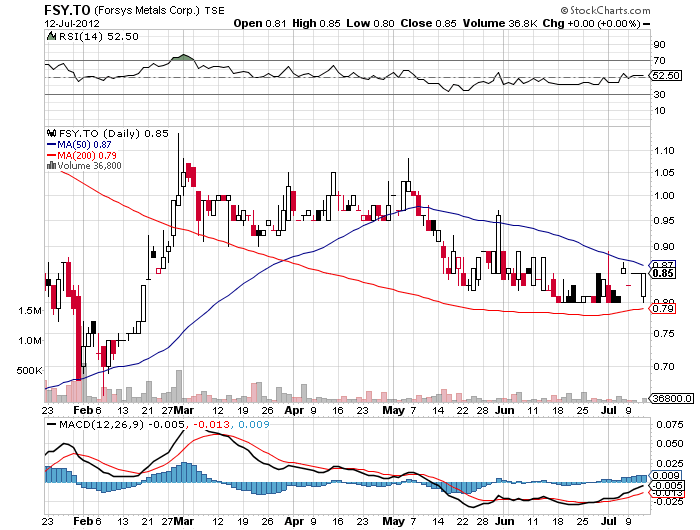Click the 1.10 price axis label
The image size is (700, 530).
(x=664, y=150)
